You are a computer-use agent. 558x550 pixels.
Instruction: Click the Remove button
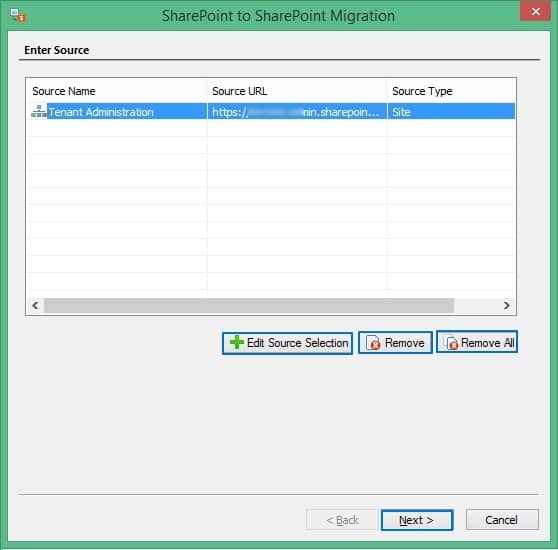395,343
